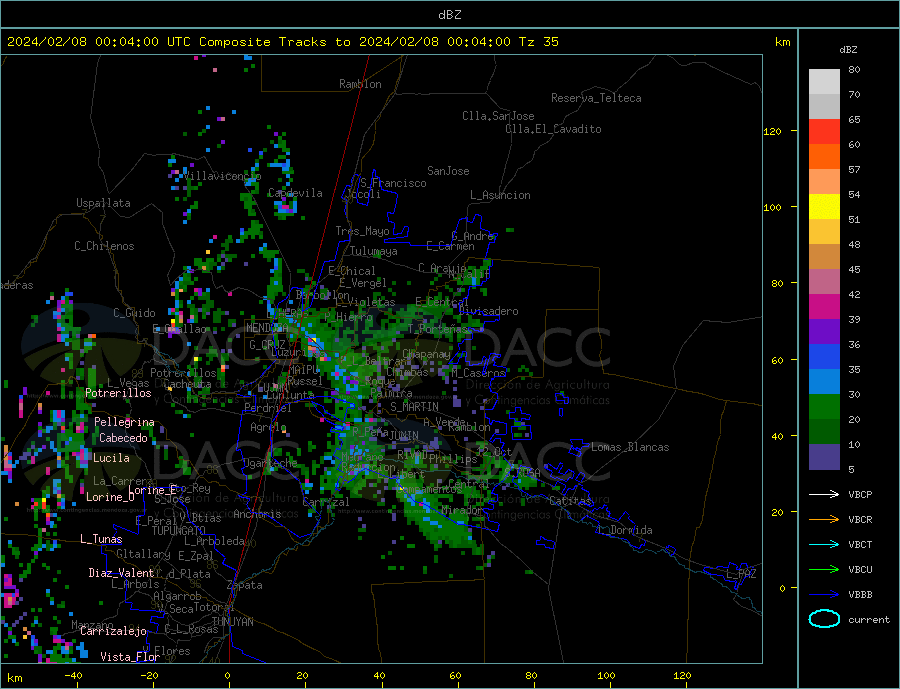Click the TUNUYAN place label
The width and height of the screenshot is (900, 689).
coord(232,622)
